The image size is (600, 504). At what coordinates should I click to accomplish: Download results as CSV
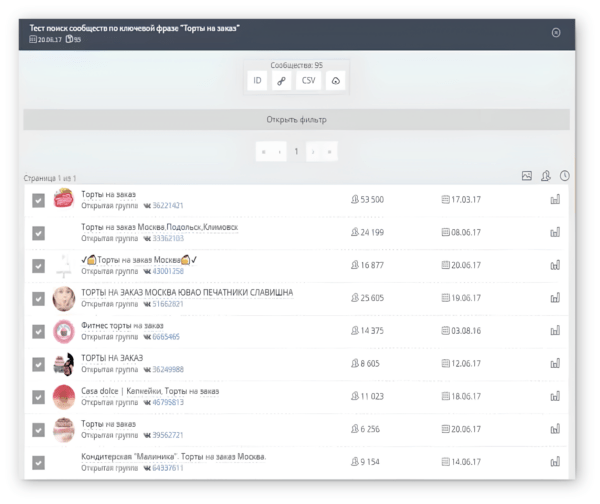coord(308,81)
